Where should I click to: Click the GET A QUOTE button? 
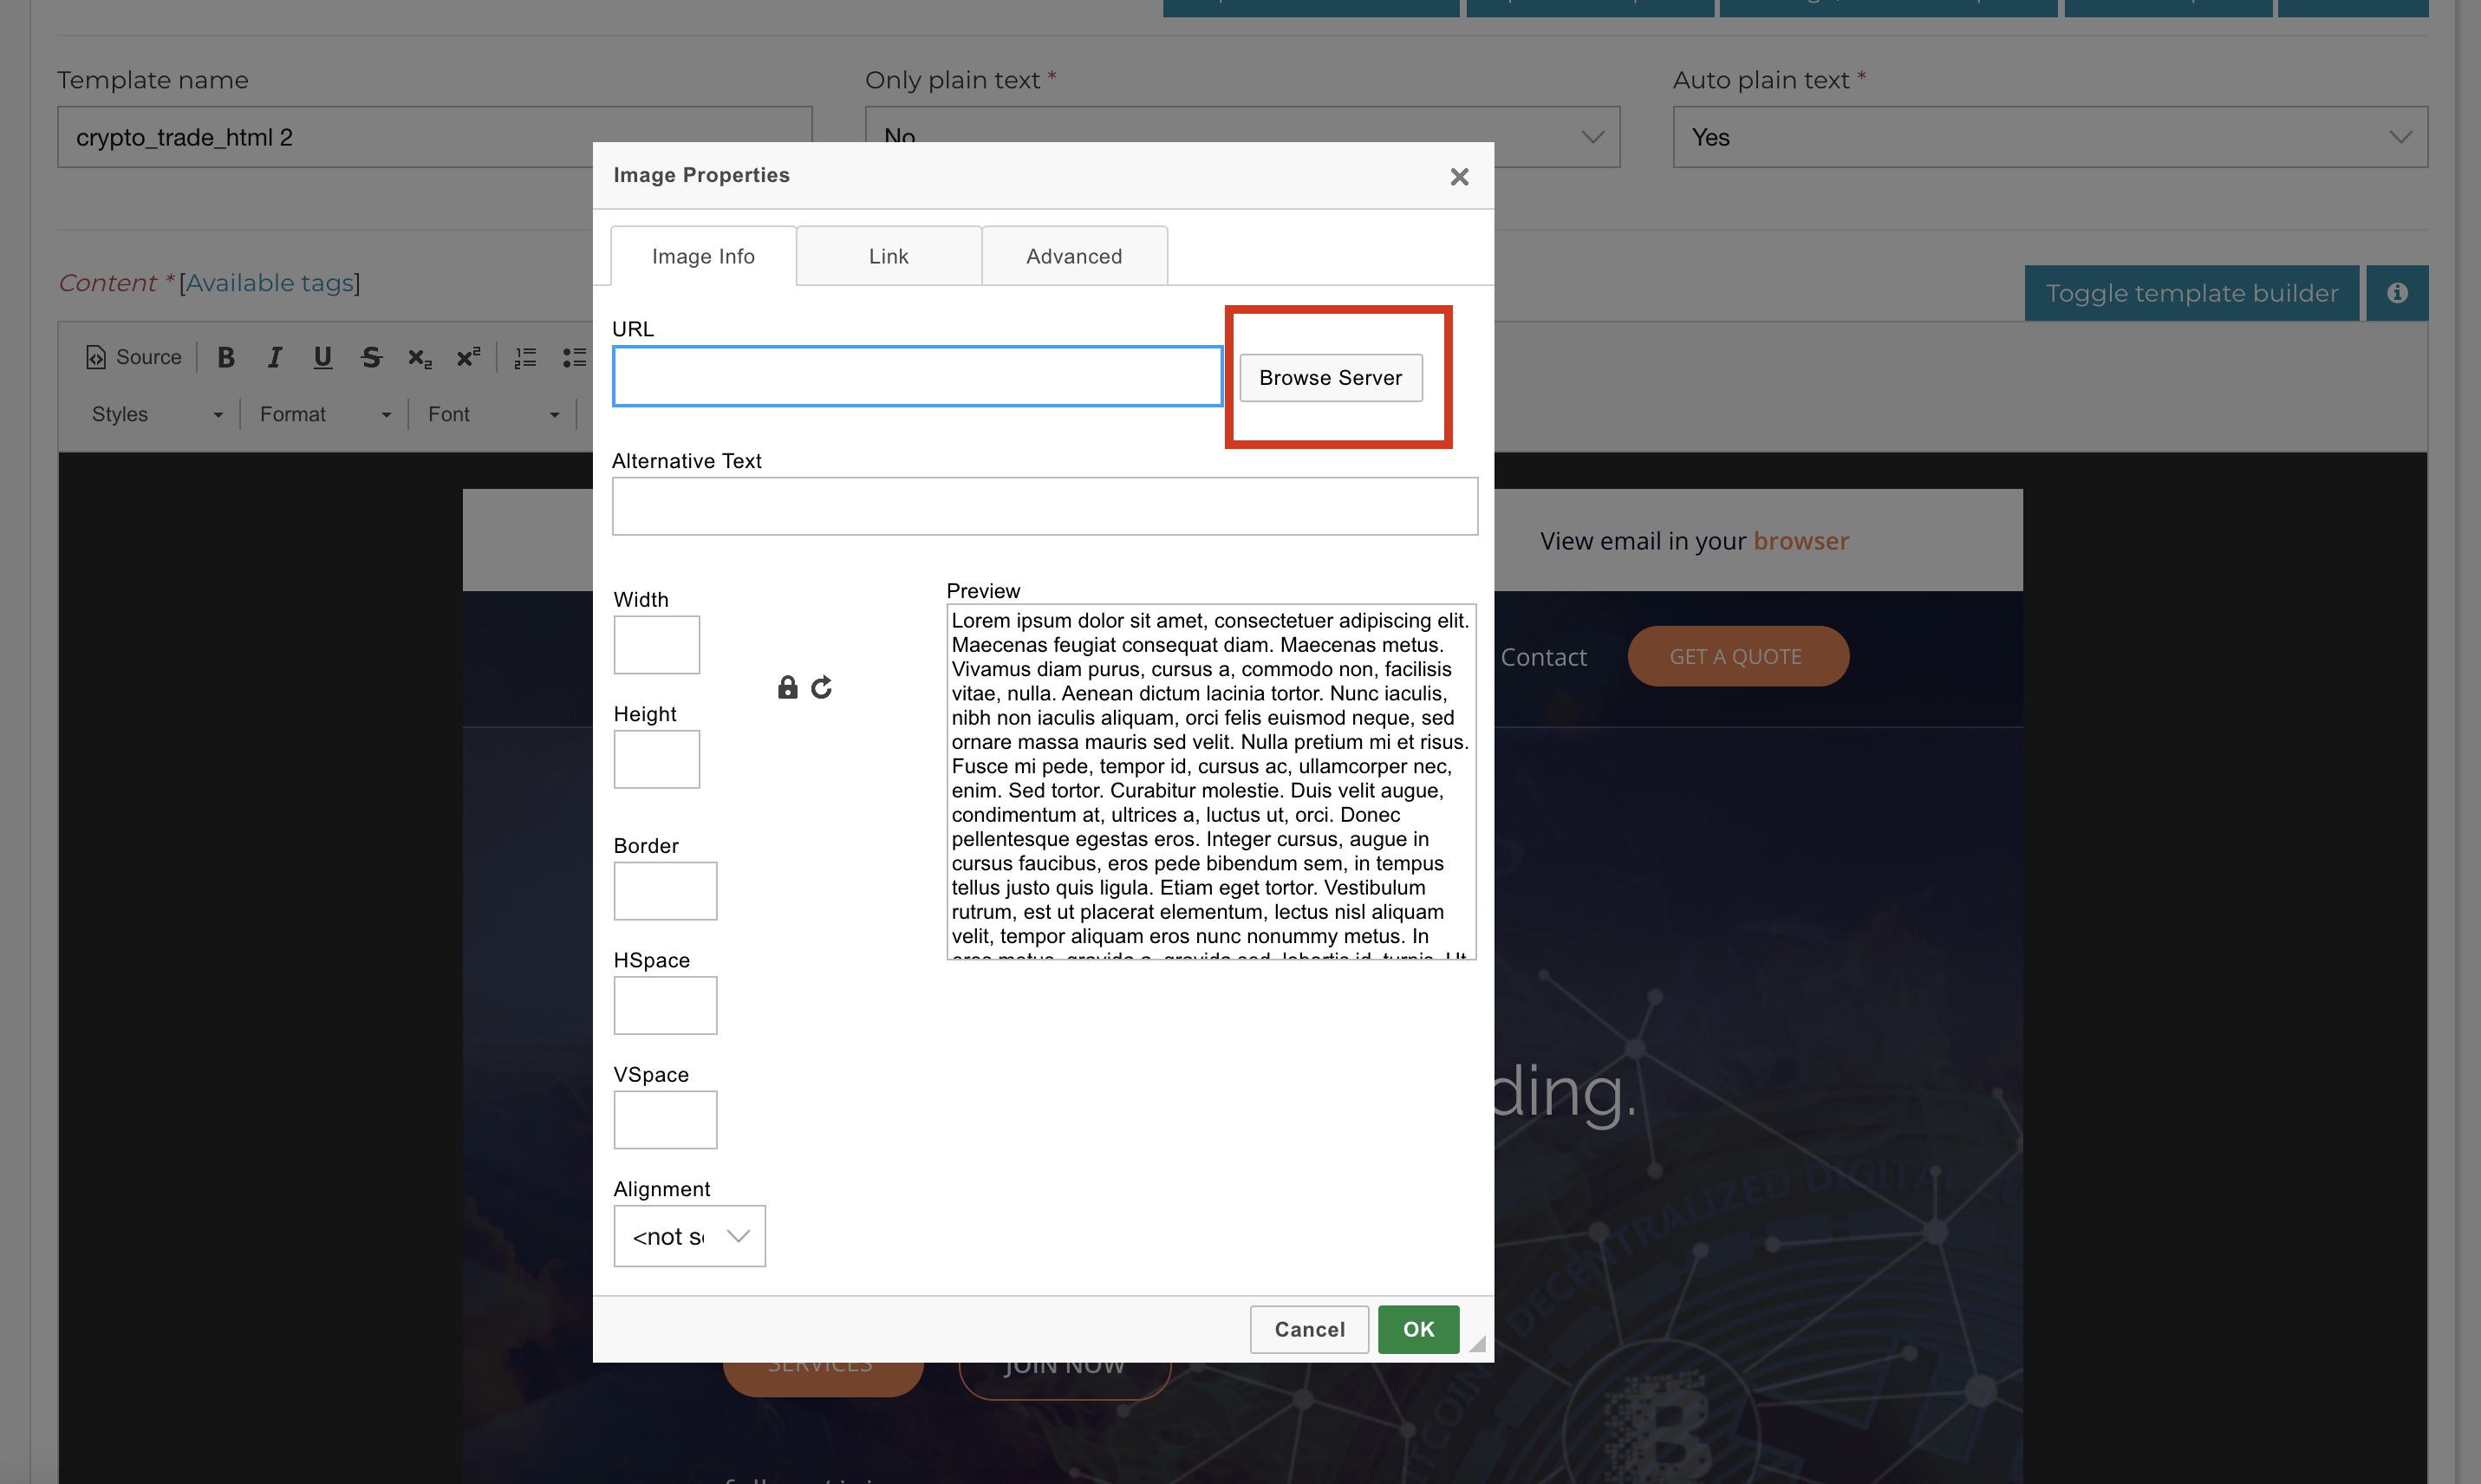1738,656
